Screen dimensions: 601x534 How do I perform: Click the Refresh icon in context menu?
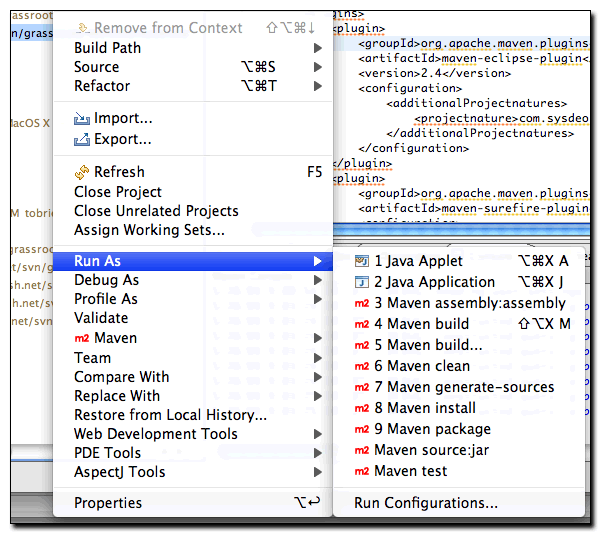82,172
